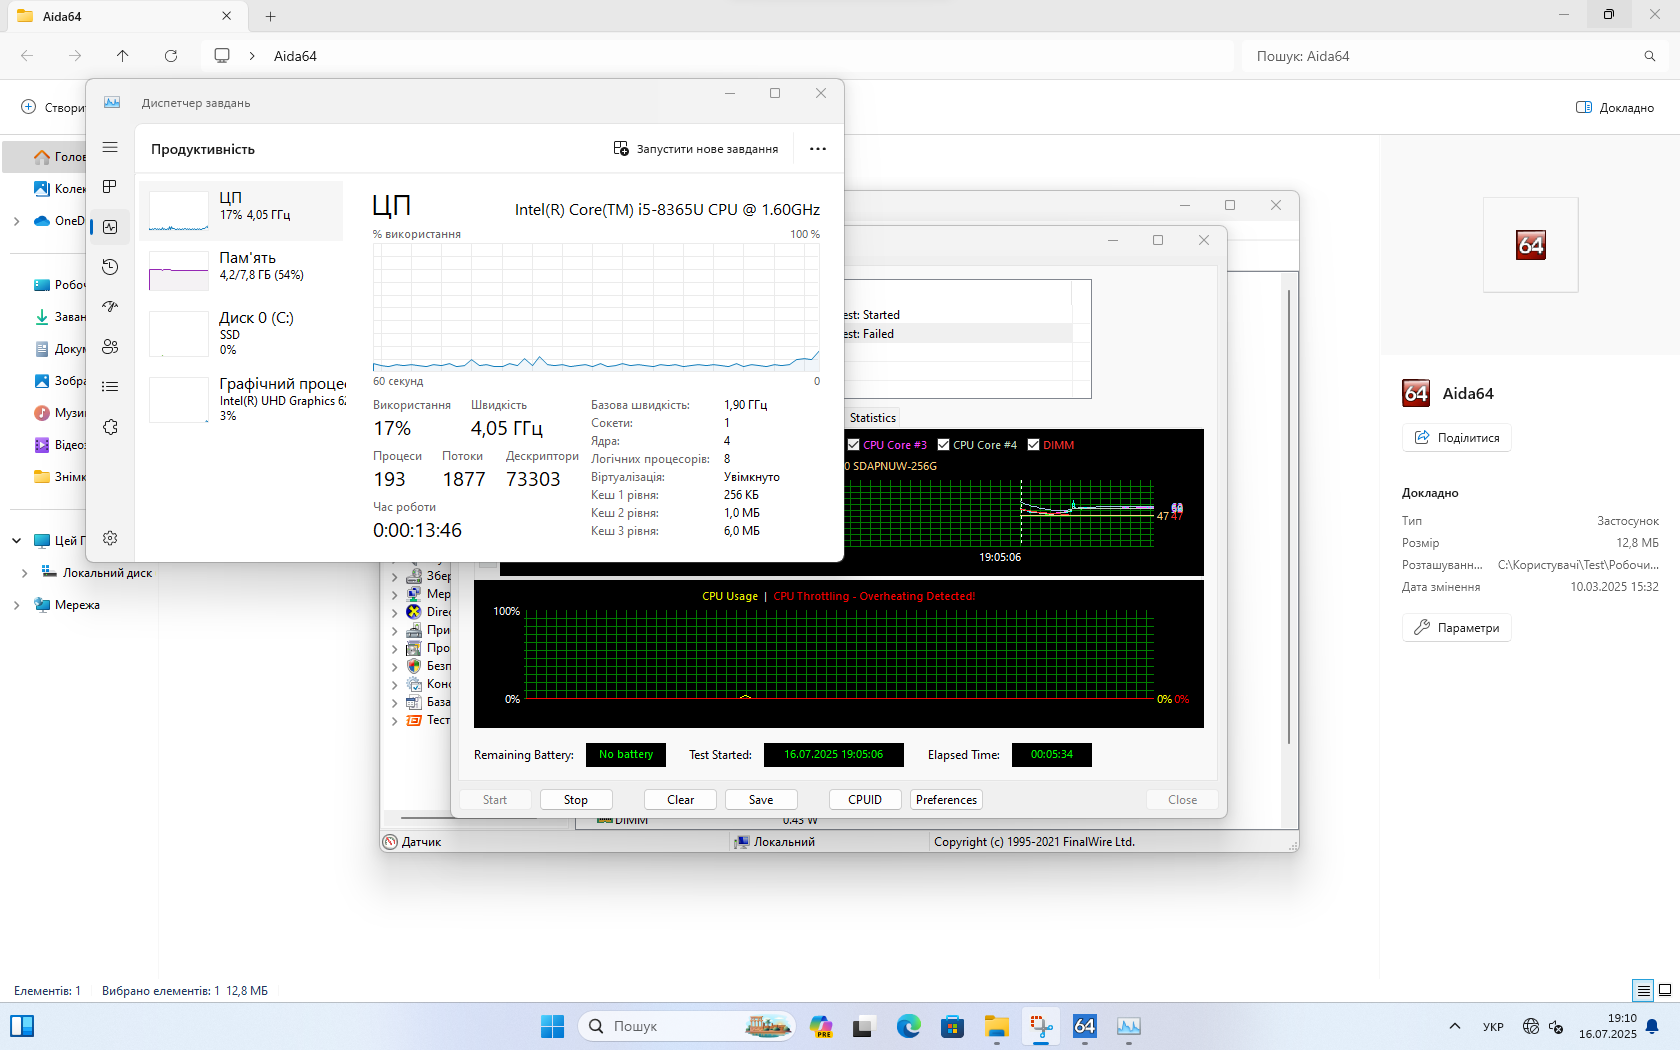Image resolution: width=1680 pixels, height=1050 pixels.
Task: Switch to the Statistics tab
Action: (872, 418)
